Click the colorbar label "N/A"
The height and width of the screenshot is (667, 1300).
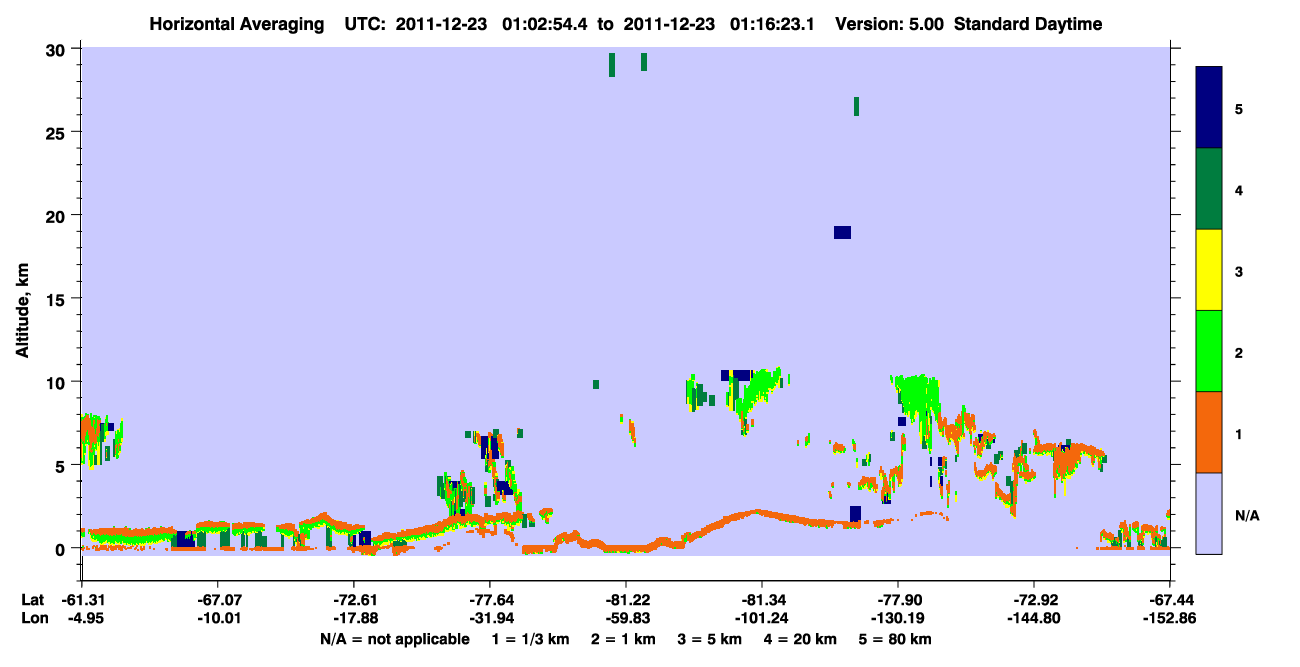(x=1246, y=515)
